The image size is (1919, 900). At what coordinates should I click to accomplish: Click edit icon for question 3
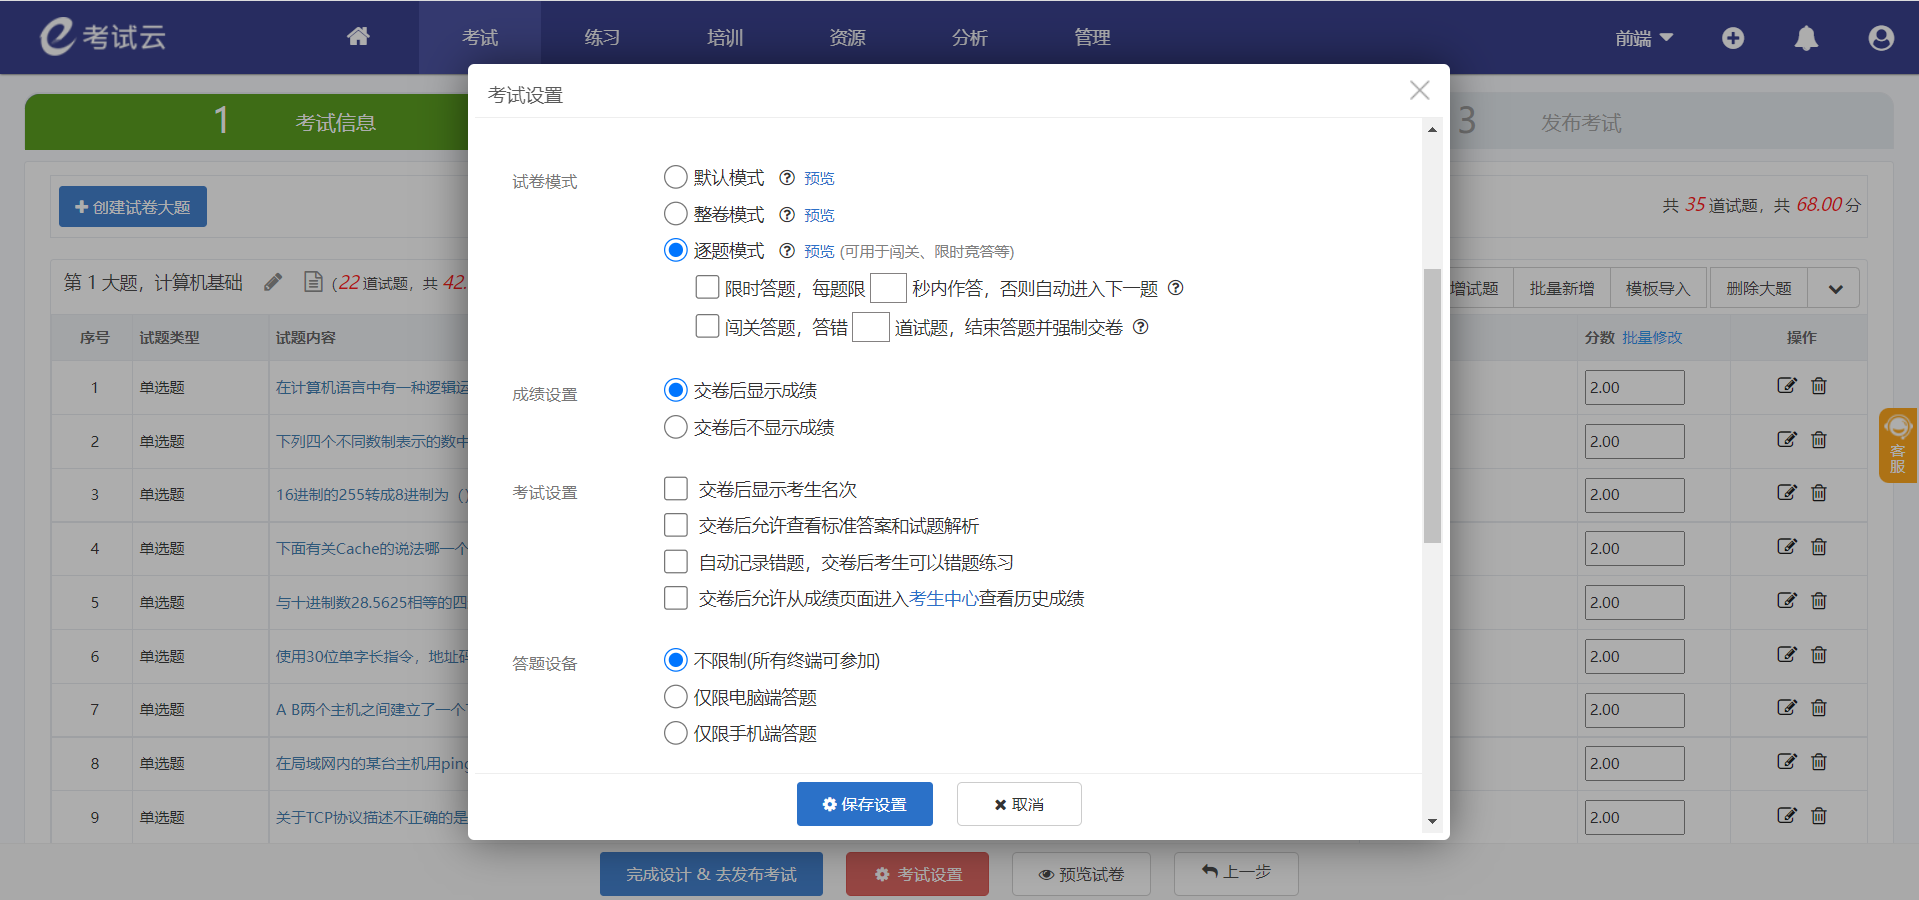click(1786, 493)
